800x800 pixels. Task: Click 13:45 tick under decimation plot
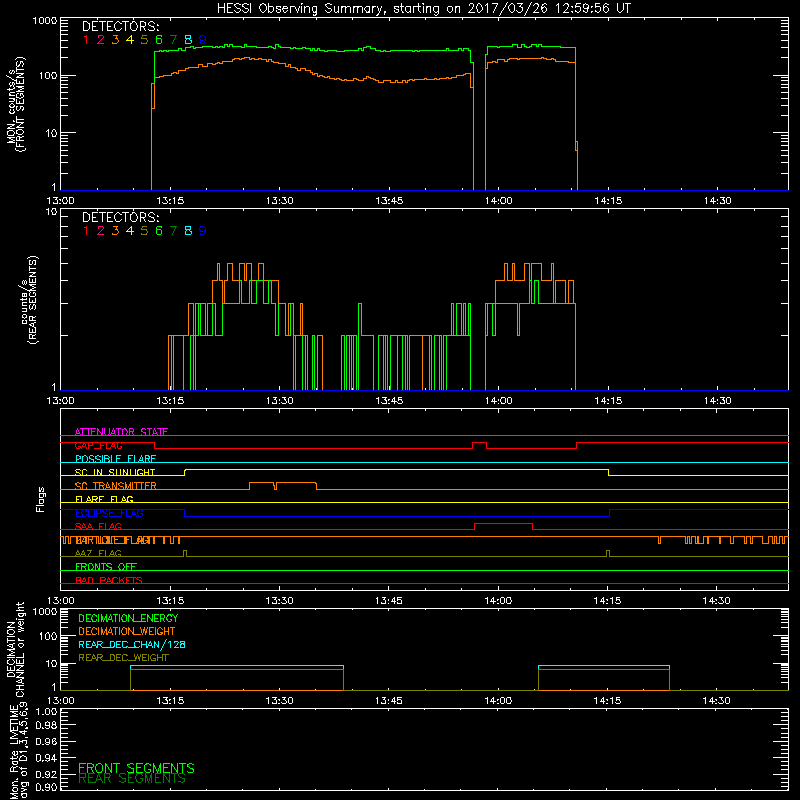(x=389, y=701)
